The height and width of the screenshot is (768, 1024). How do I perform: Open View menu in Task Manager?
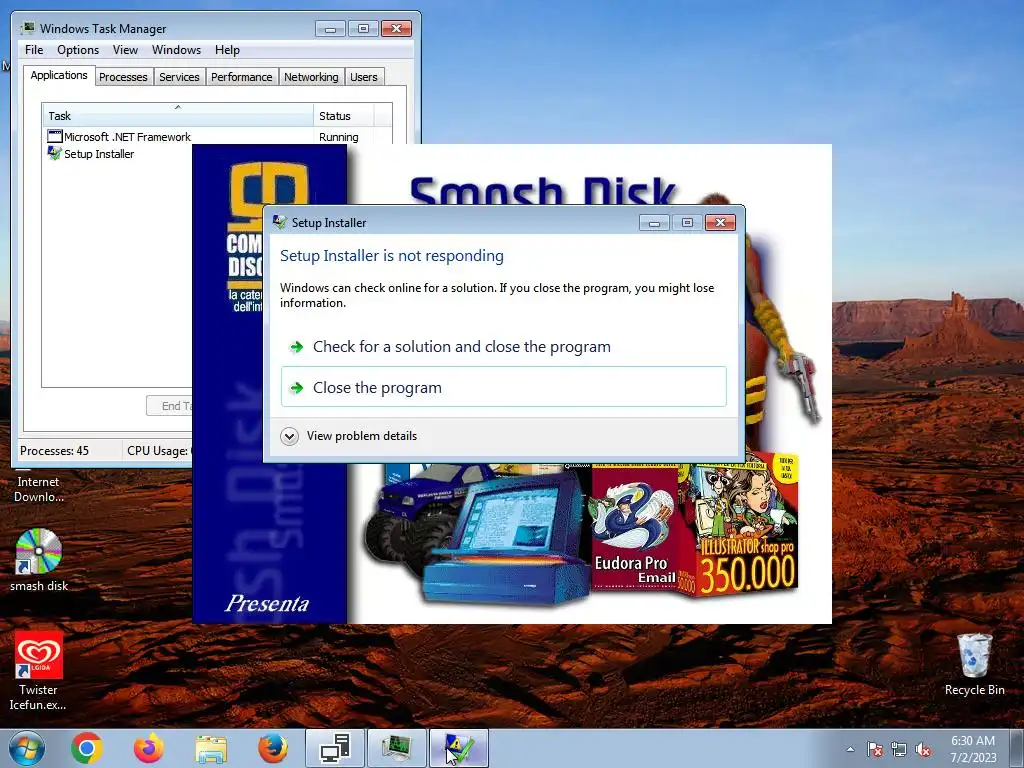point(125,50)
